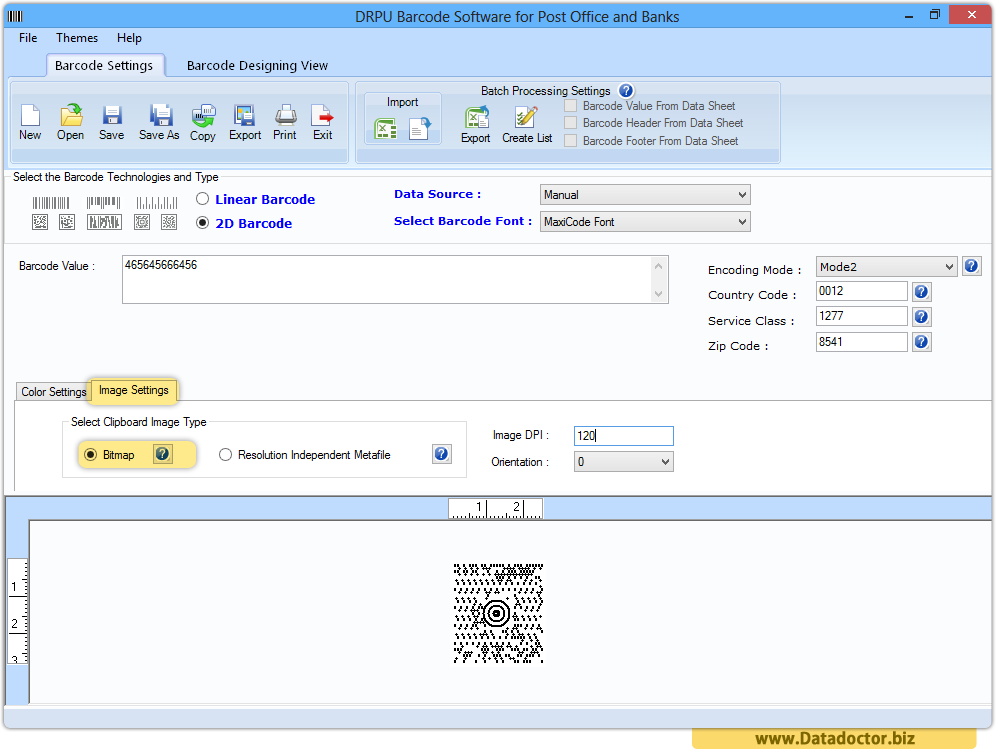Print the barcode via the Print icon

[x=285, y=122]
